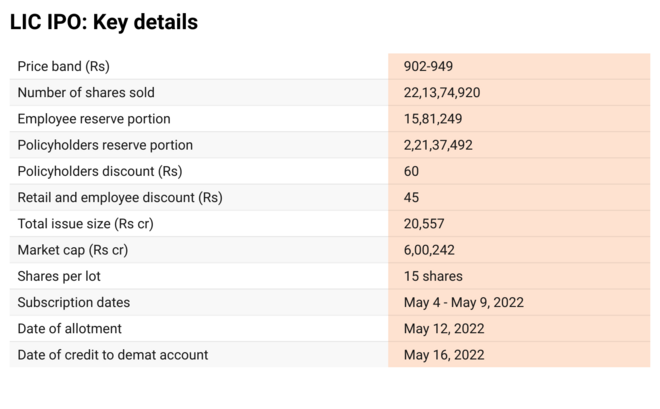This screenshot has height=409, width=660.
Task: Select the "Policyholders reserve portion" label
Action: pyautogui.click(x=105, y=145)
